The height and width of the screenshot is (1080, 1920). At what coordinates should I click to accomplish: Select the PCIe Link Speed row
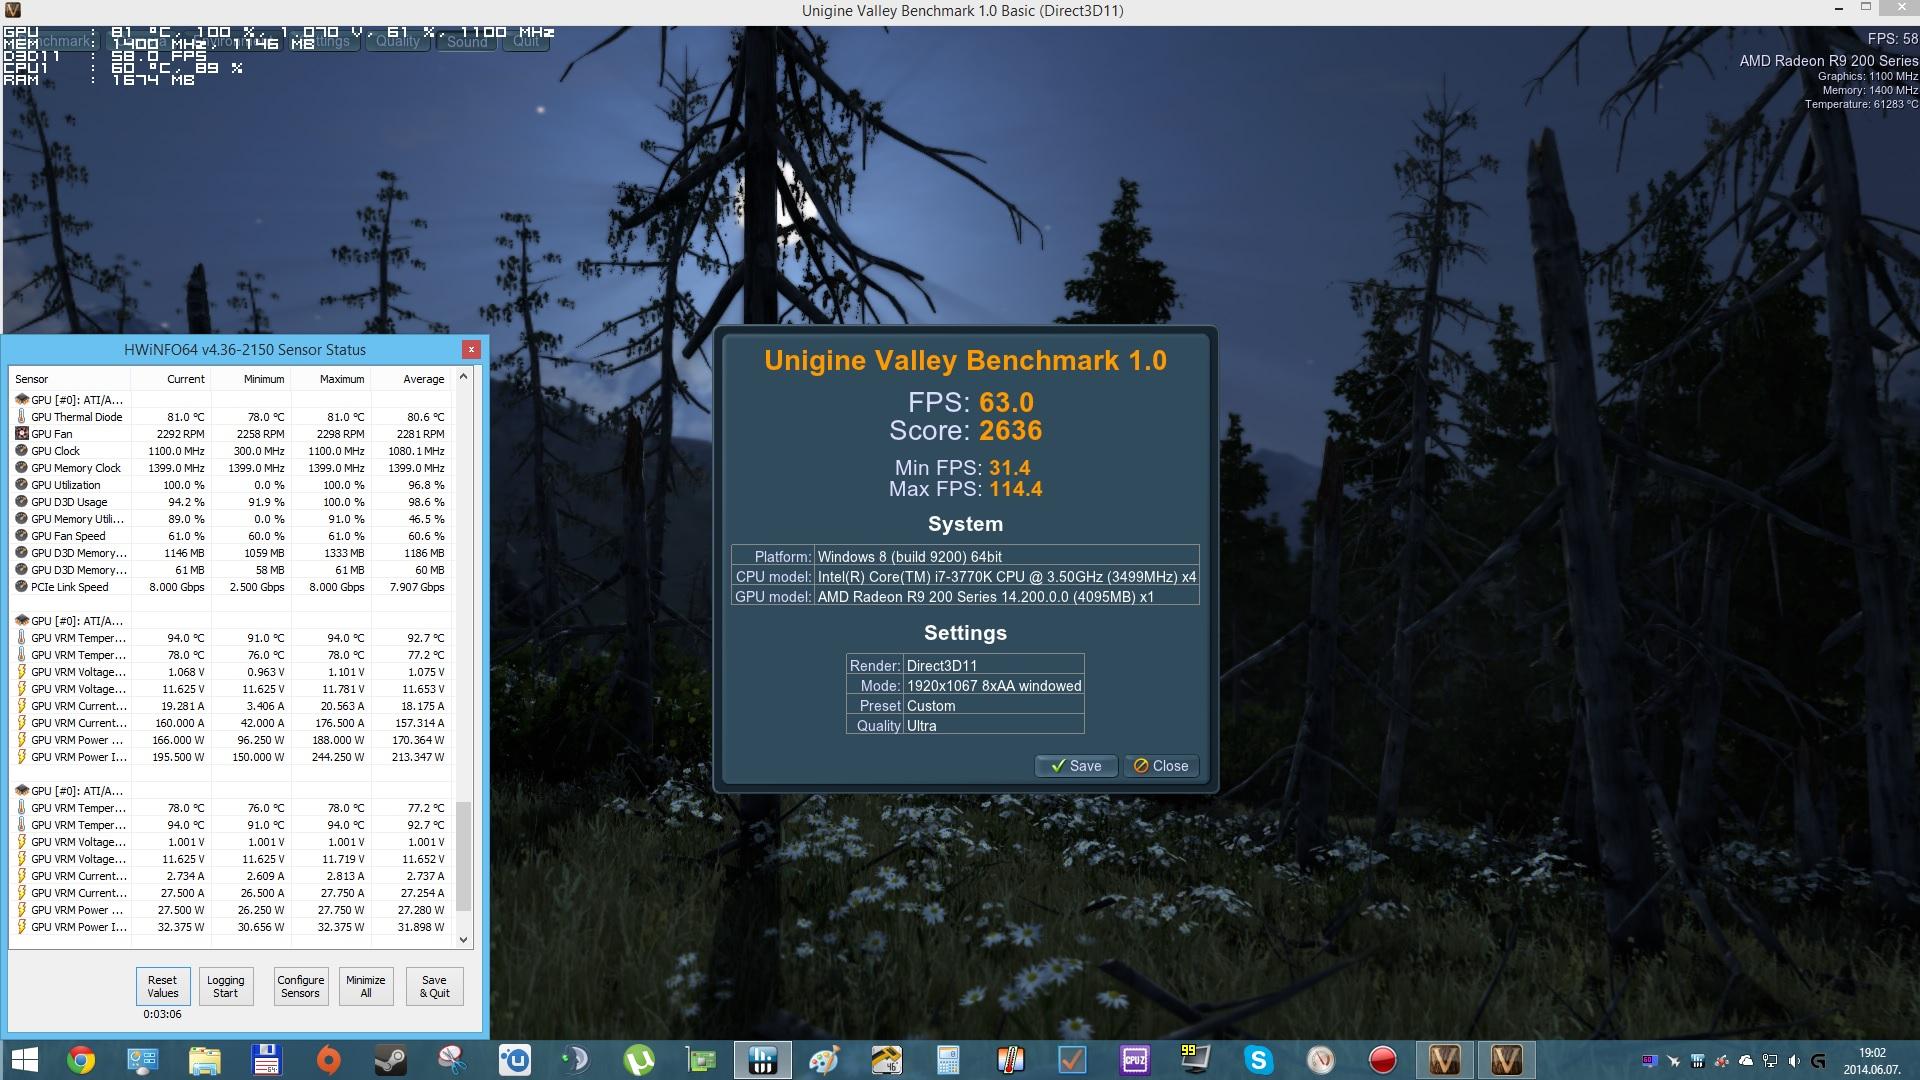[230, 587]
